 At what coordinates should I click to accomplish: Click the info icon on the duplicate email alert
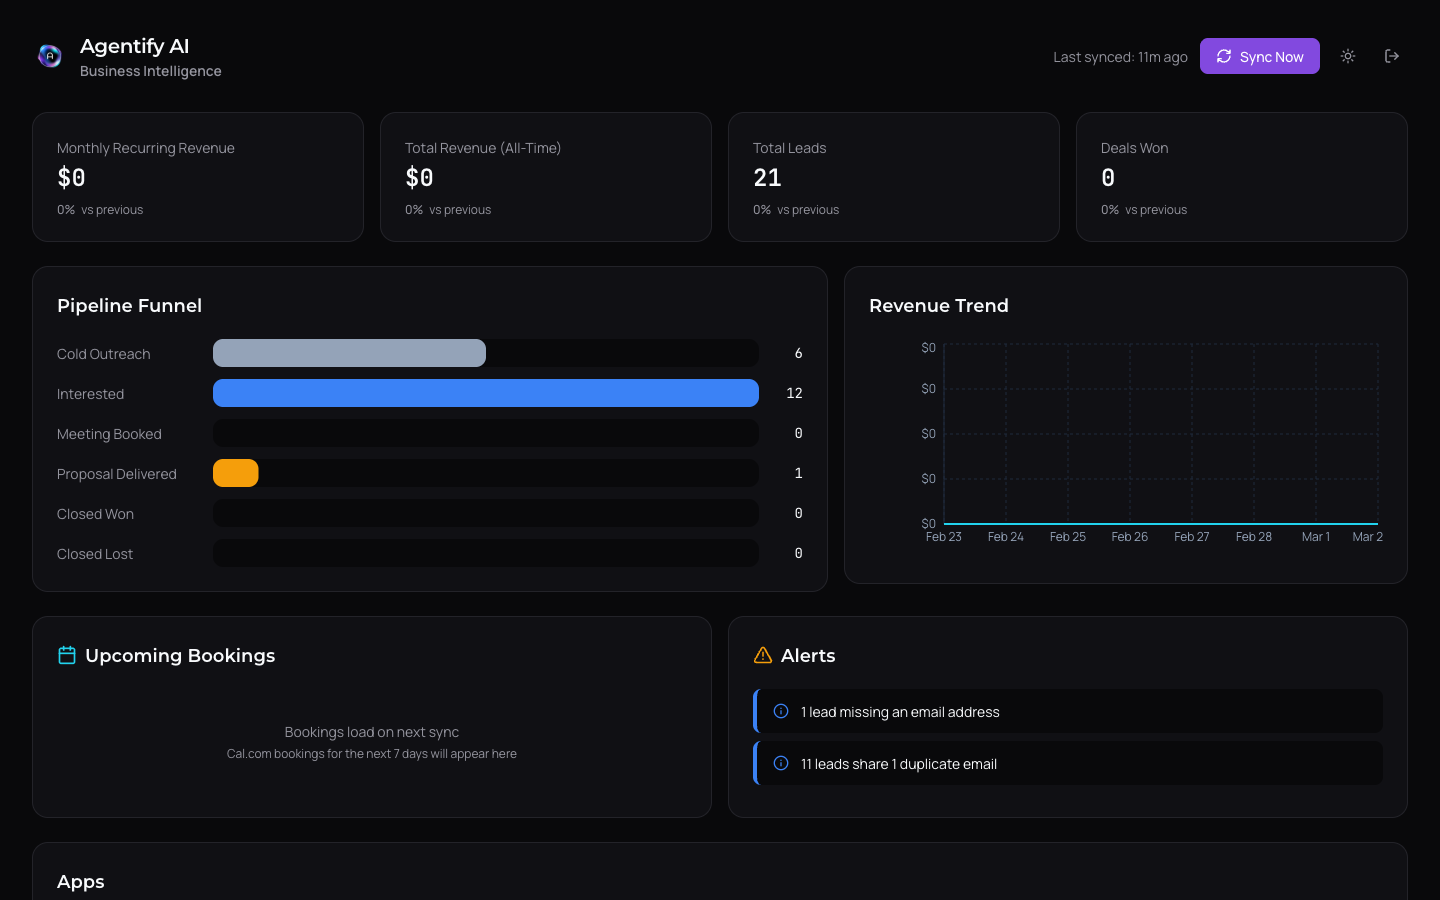(779, 762)
